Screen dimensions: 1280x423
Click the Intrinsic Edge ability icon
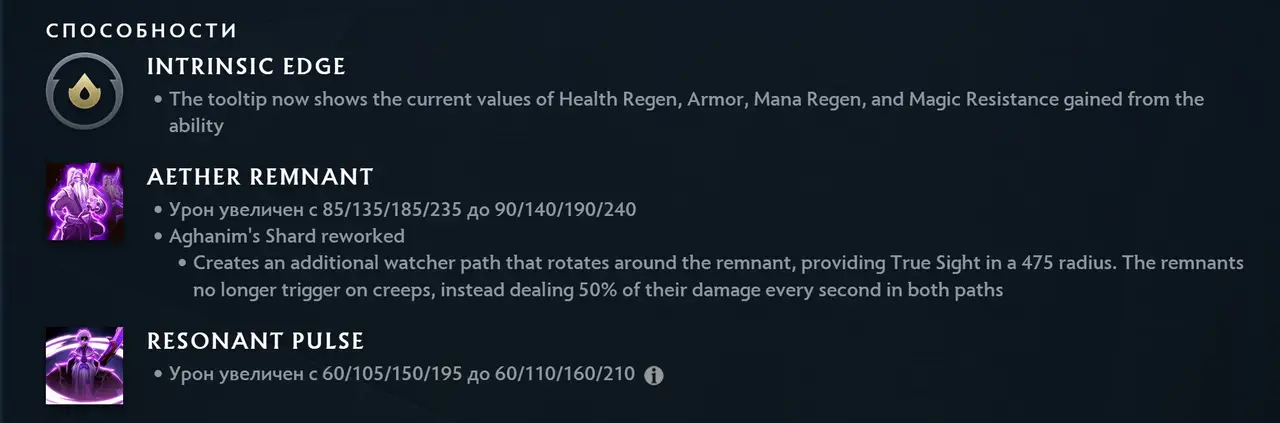pos(84,91)
